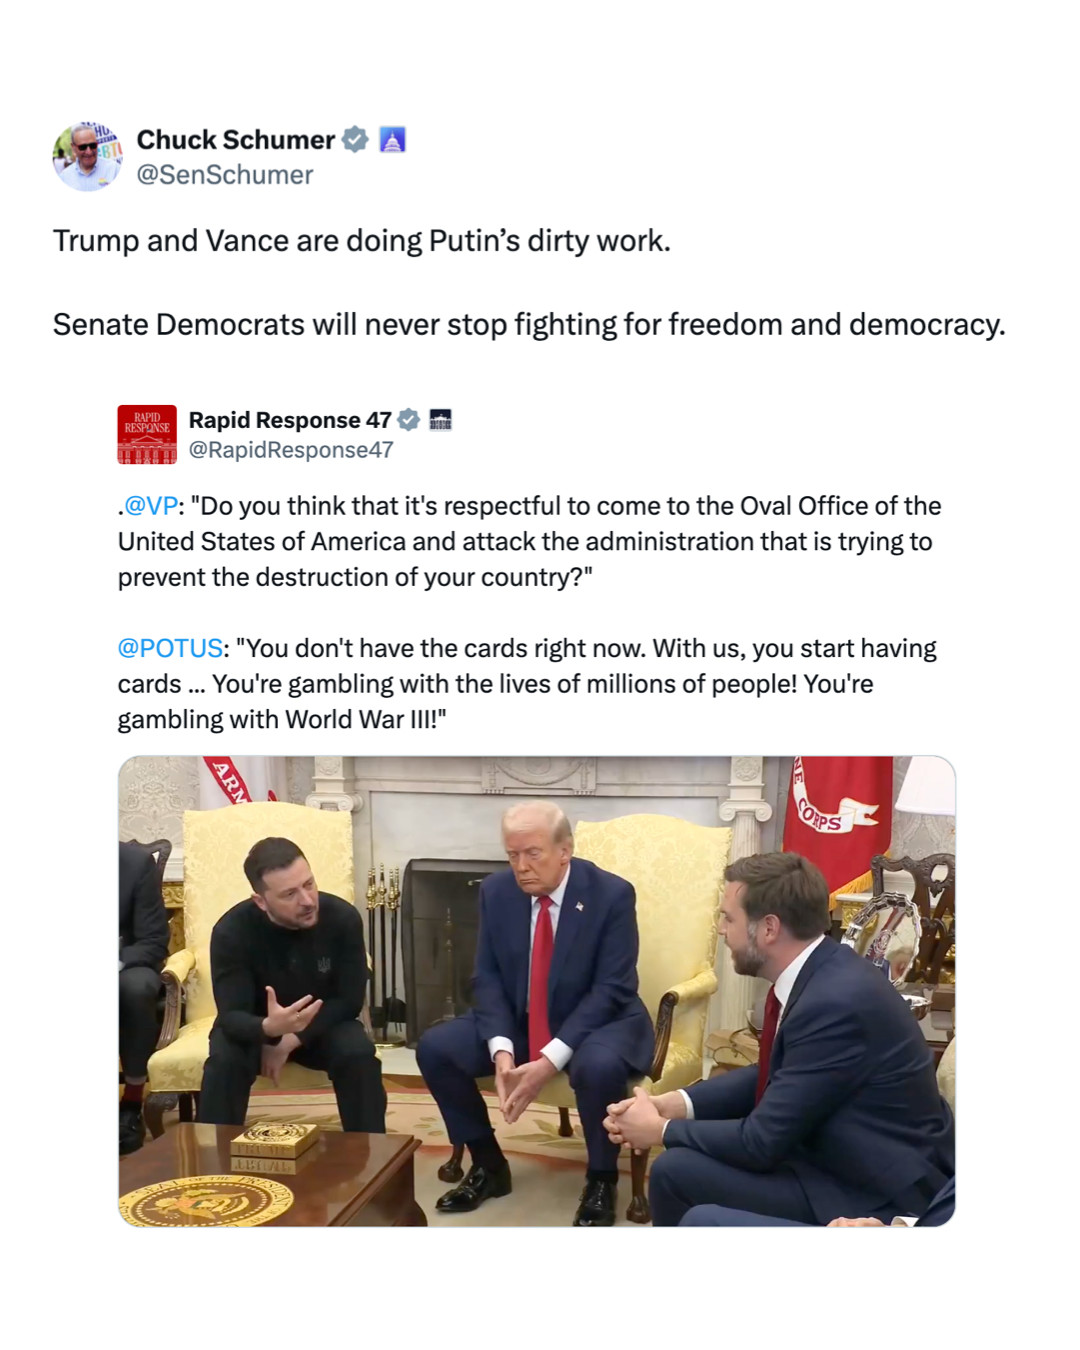Select the "Putin's dirty work" tweet sentence
1080x1350 pixels.
point(362,241)
